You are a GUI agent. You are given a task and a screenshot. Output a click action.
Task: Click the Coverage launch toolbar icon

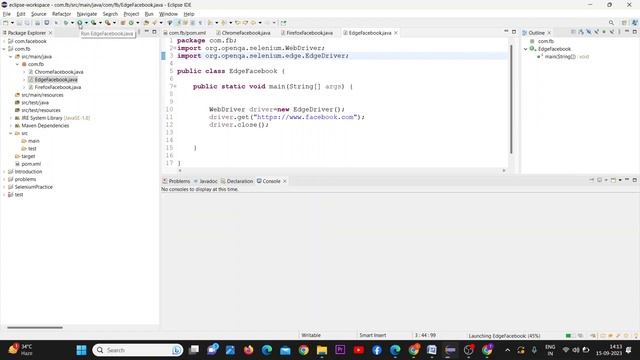click(94, 23)
